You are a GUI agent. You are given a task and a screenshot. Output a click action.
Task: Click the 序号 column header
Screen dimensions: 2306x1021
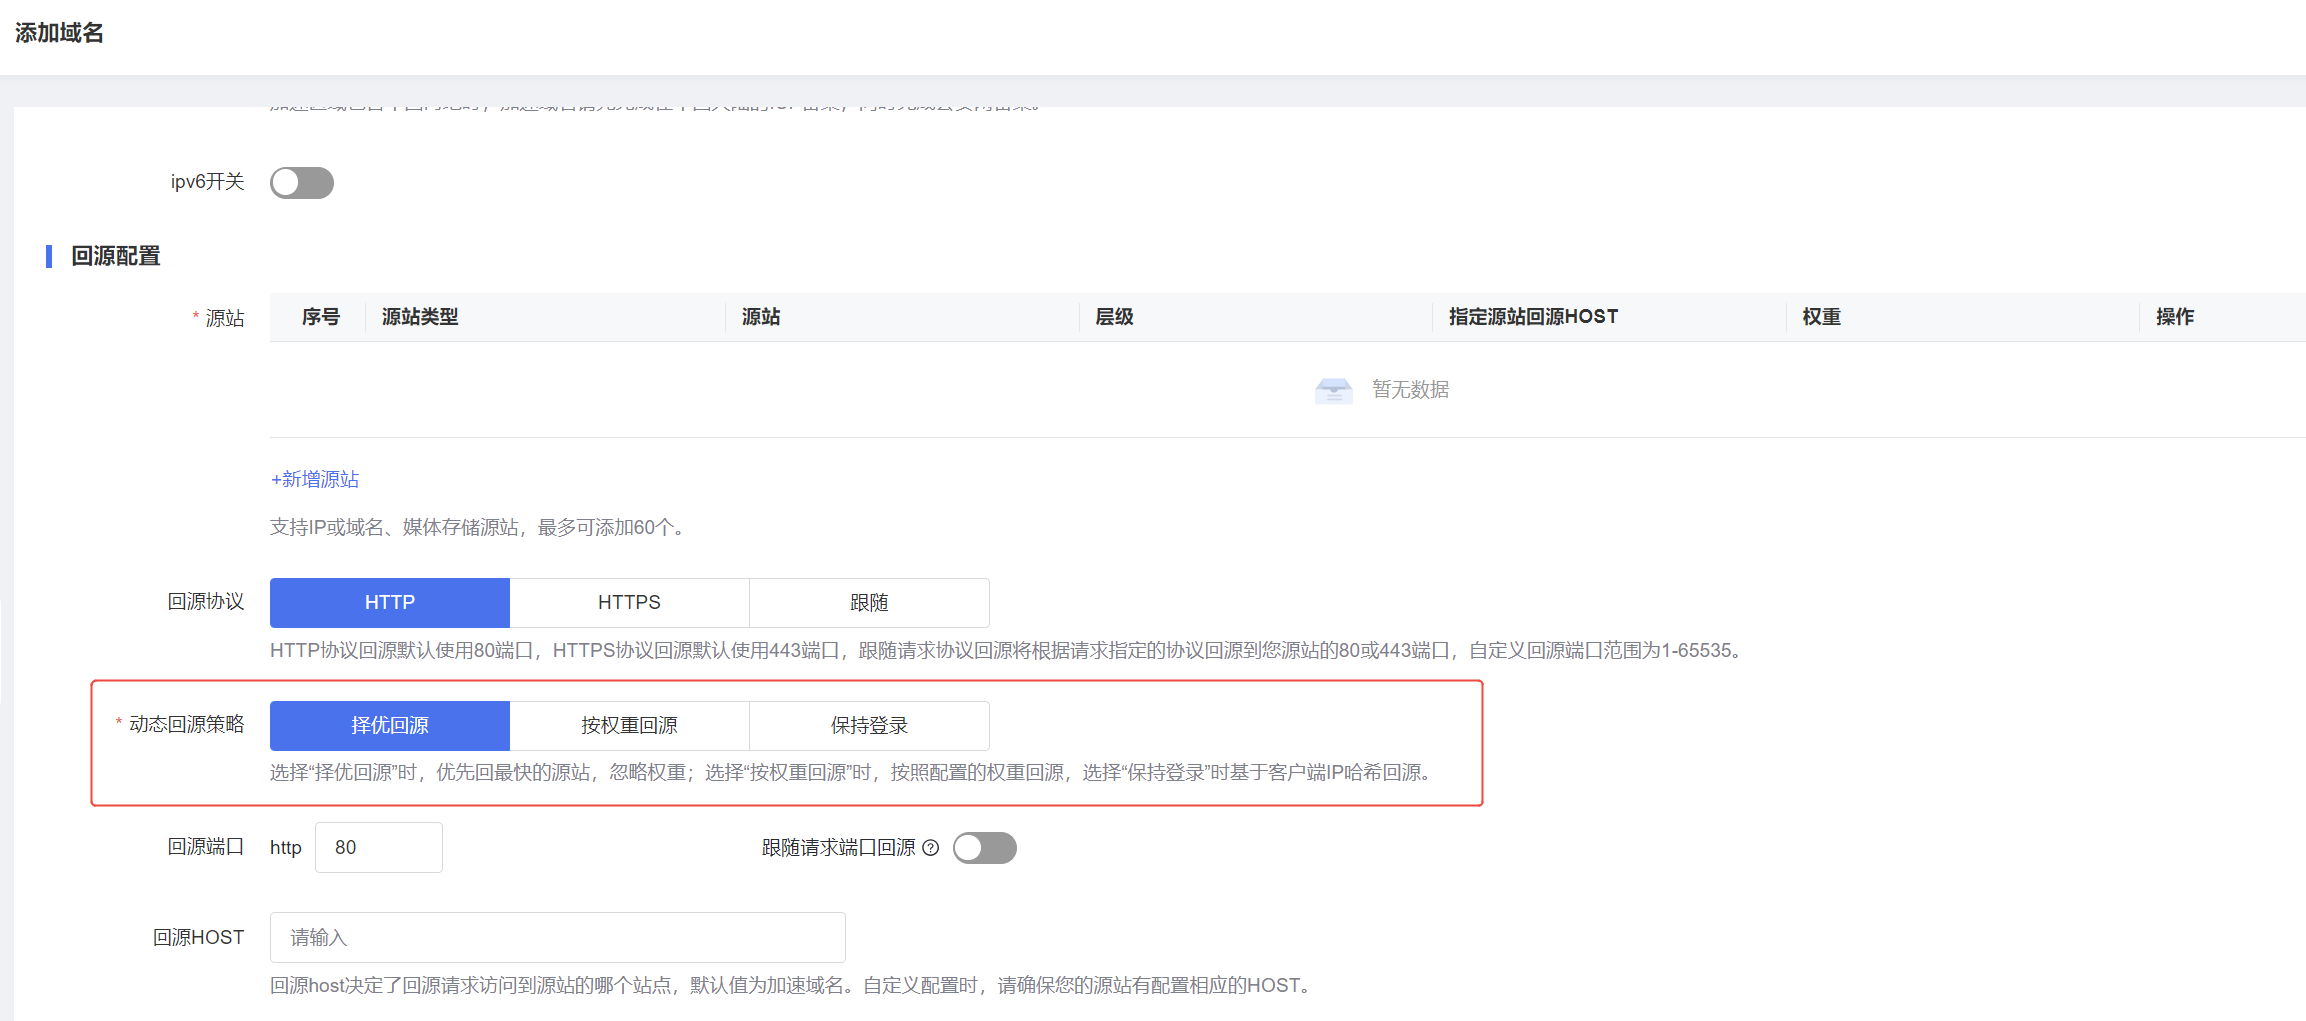tap(321, 317)
